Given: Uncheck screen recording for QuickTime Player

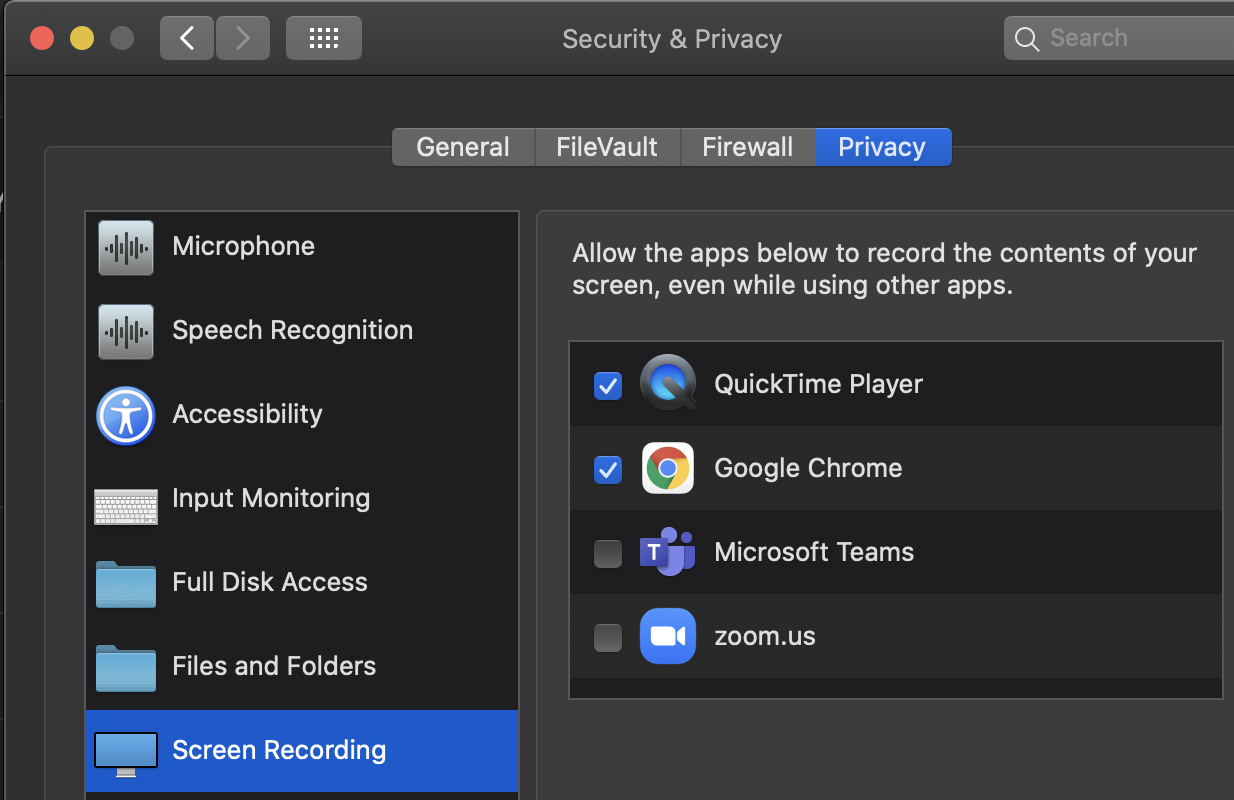Looking at the screenshot, I should click(608, 385).
